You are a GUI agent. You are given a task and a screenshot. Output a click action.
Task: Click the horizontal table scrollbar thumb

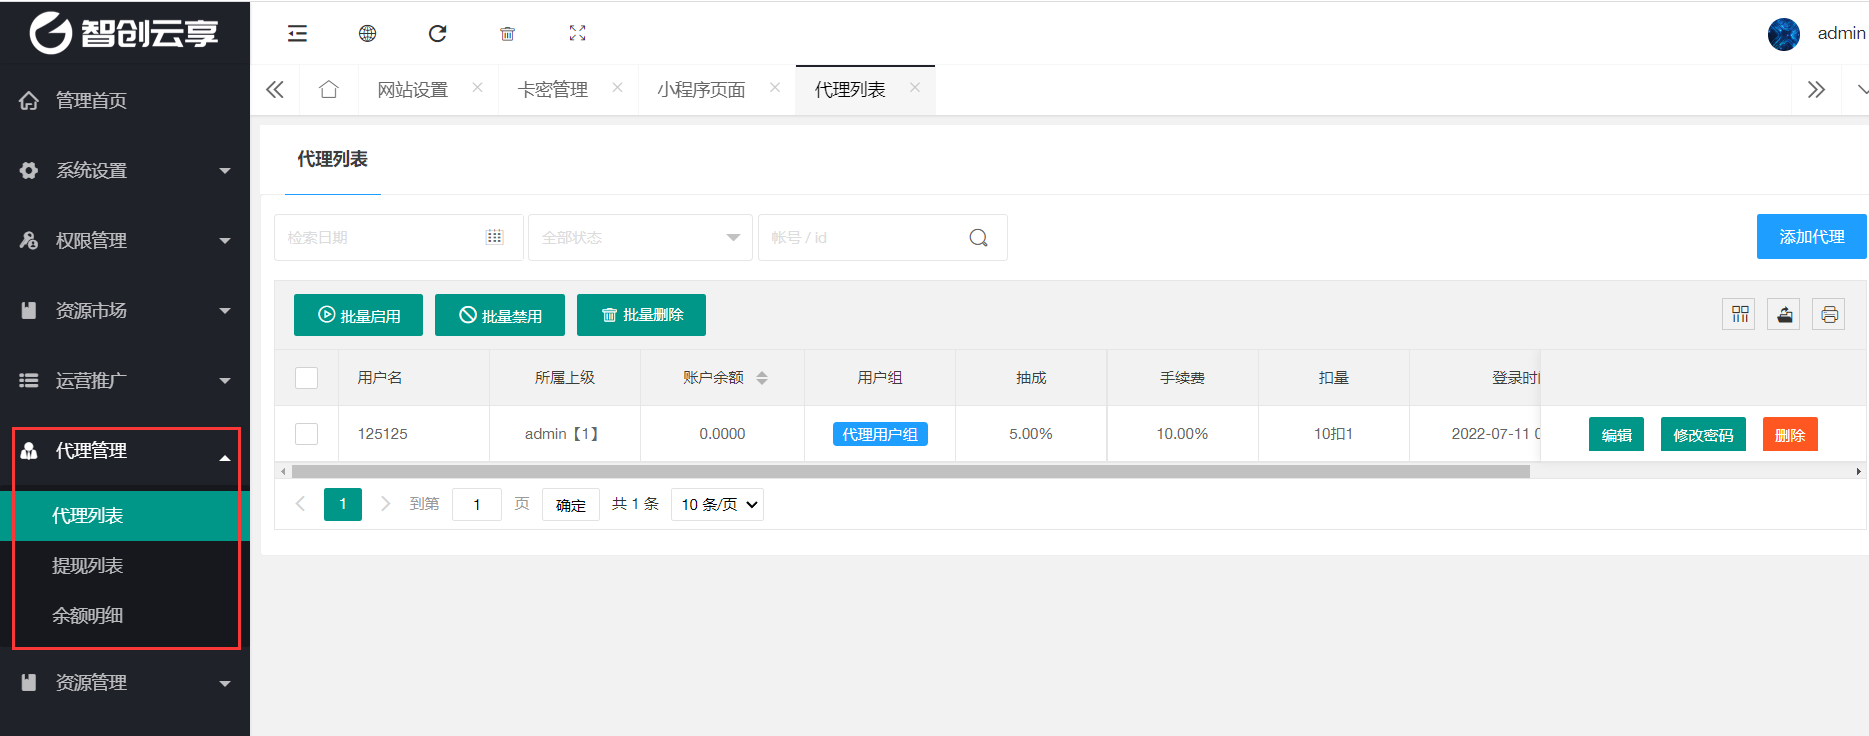(x=910, y=472)
